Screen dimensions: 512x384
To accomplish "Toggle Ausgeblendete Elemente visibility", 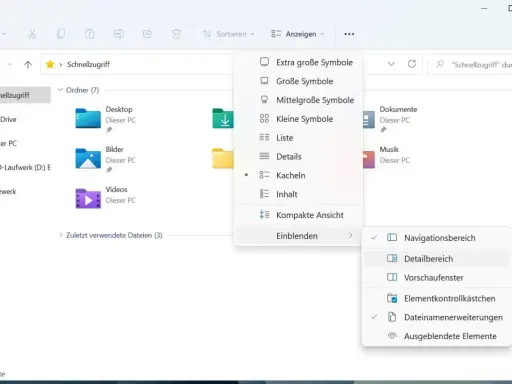I will point(437,336).
